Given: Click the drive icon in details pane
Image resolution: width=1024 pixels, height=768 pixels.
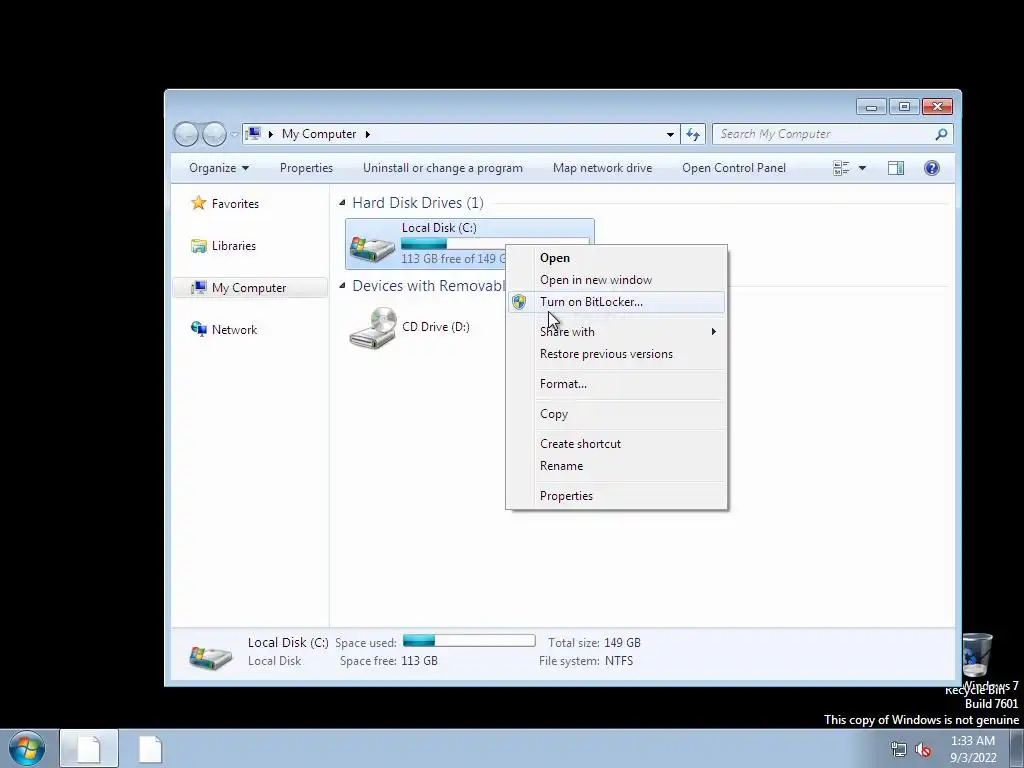Looking at the screenshot, I should [210, 656].
